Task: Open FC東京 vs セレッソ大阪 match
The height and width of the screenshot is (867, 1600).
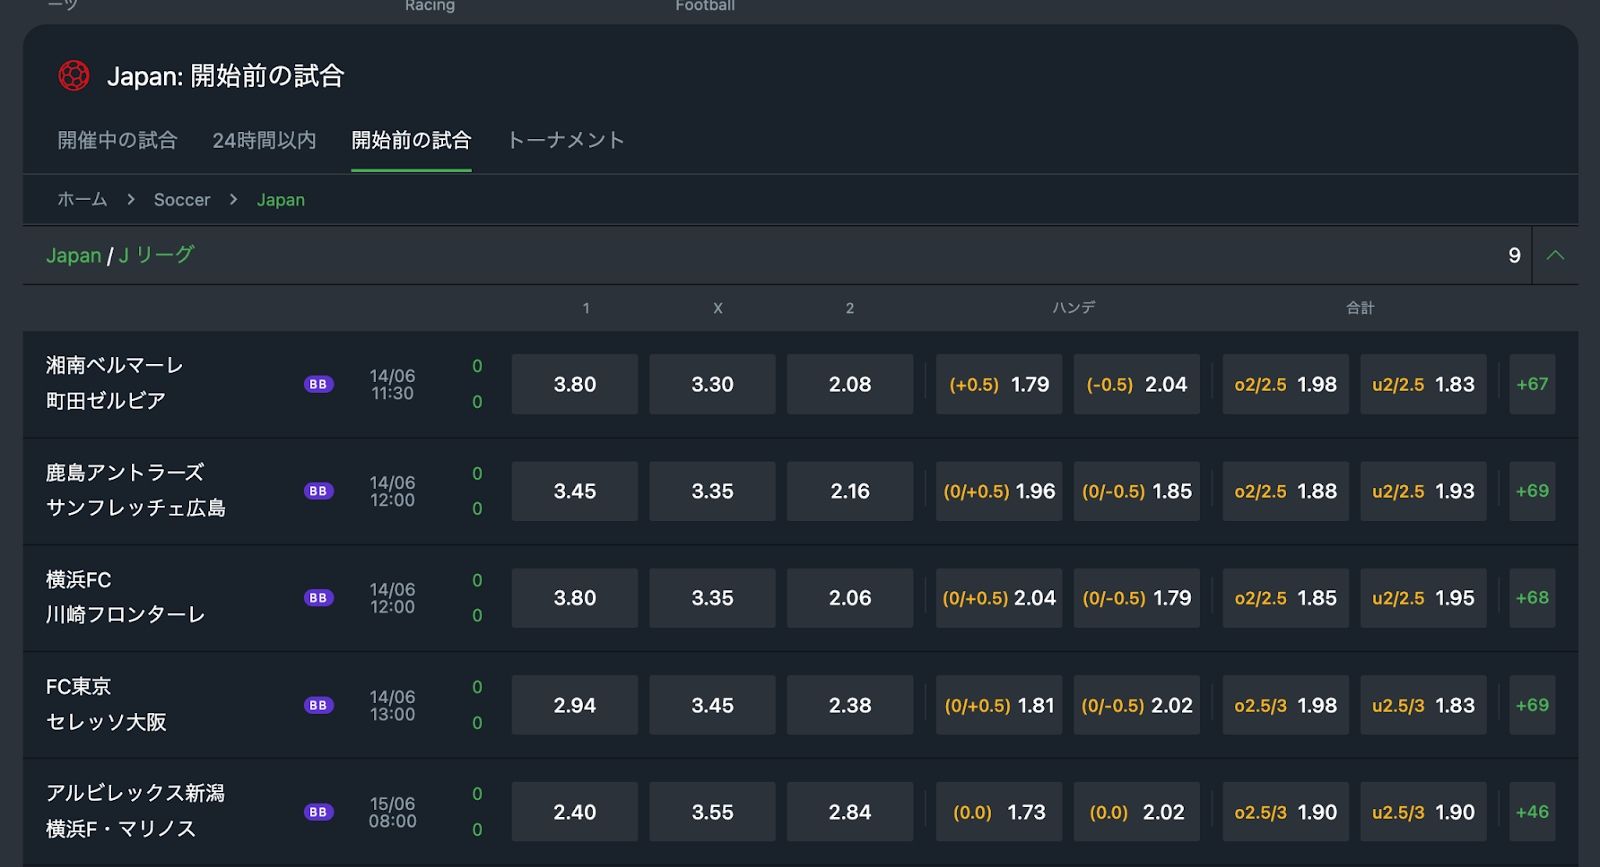Action: [x=106, y=704]
